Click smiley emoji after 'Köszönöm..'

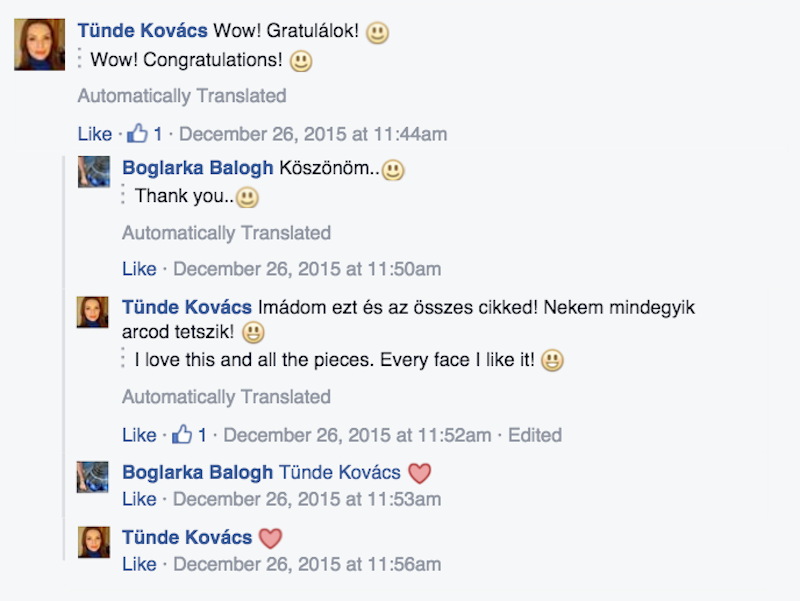(x=393, y=170)
